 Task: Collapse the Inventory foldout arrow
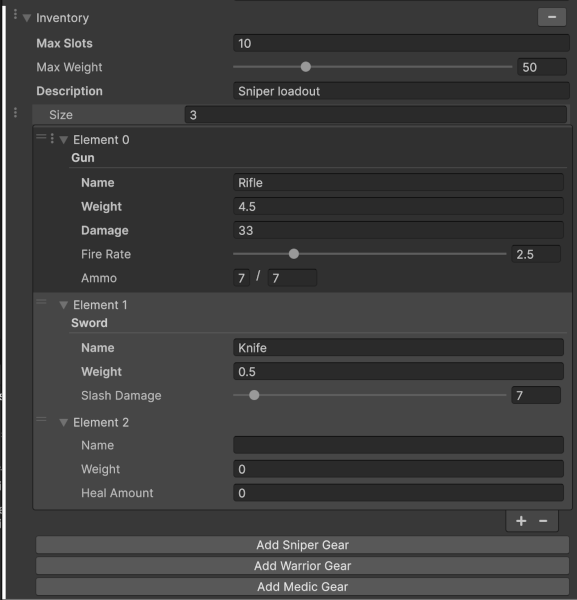point(26,18)
